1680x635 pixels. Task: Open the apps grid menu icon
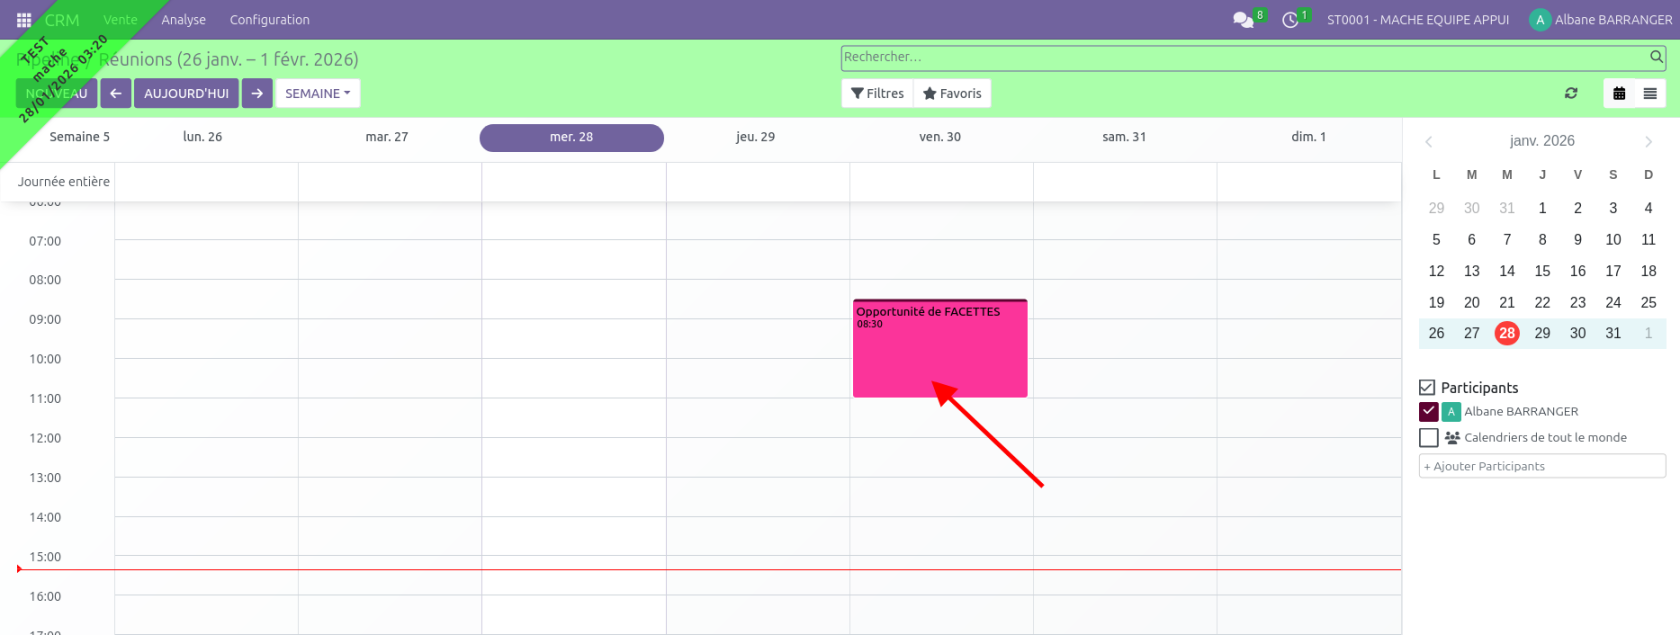point(24,20)
